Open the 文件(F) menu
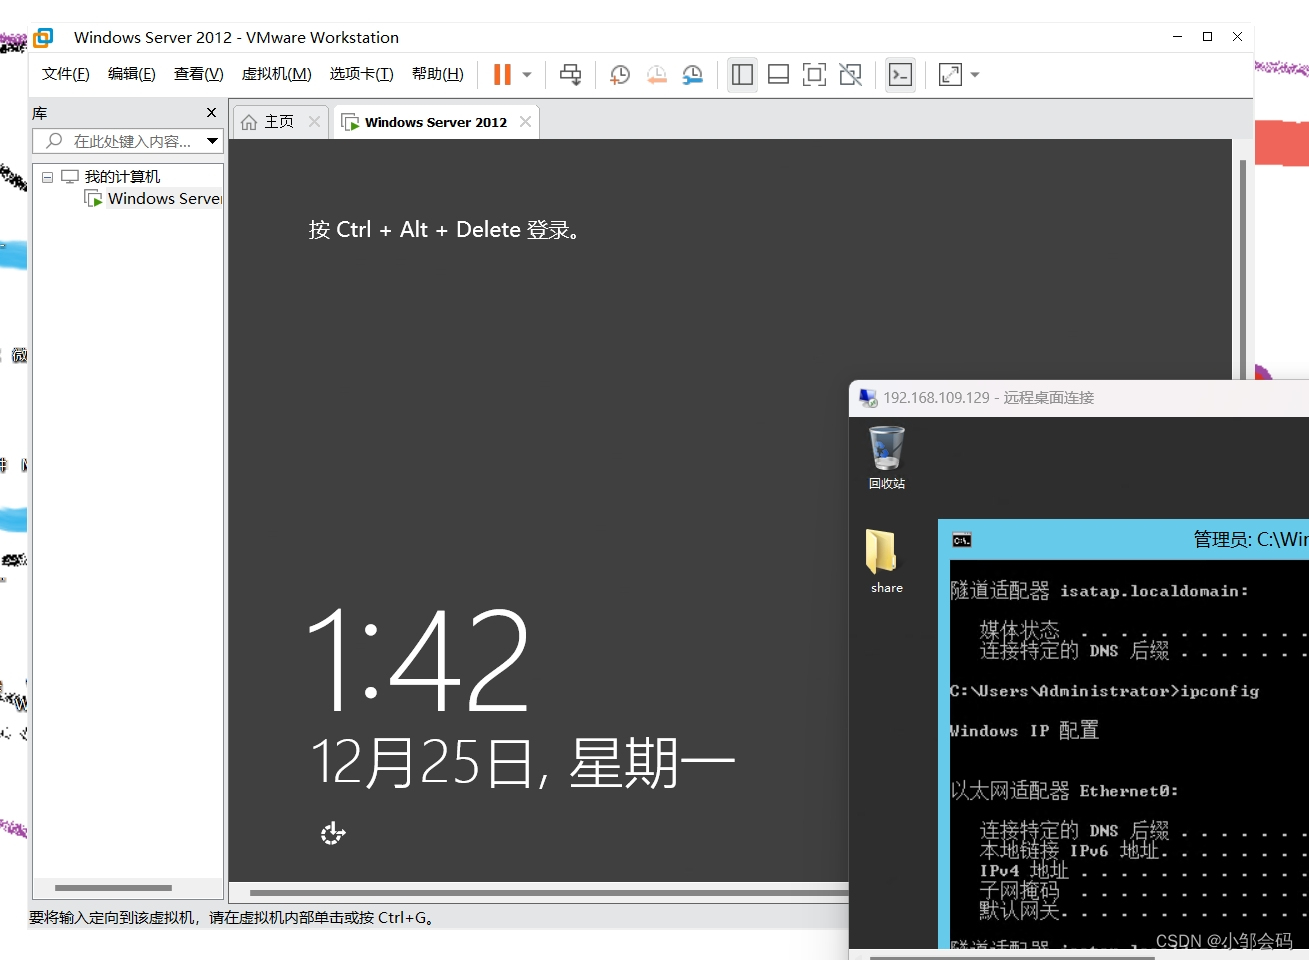The height and width of the screenshot is (960, 1309). tap(66, 74)
